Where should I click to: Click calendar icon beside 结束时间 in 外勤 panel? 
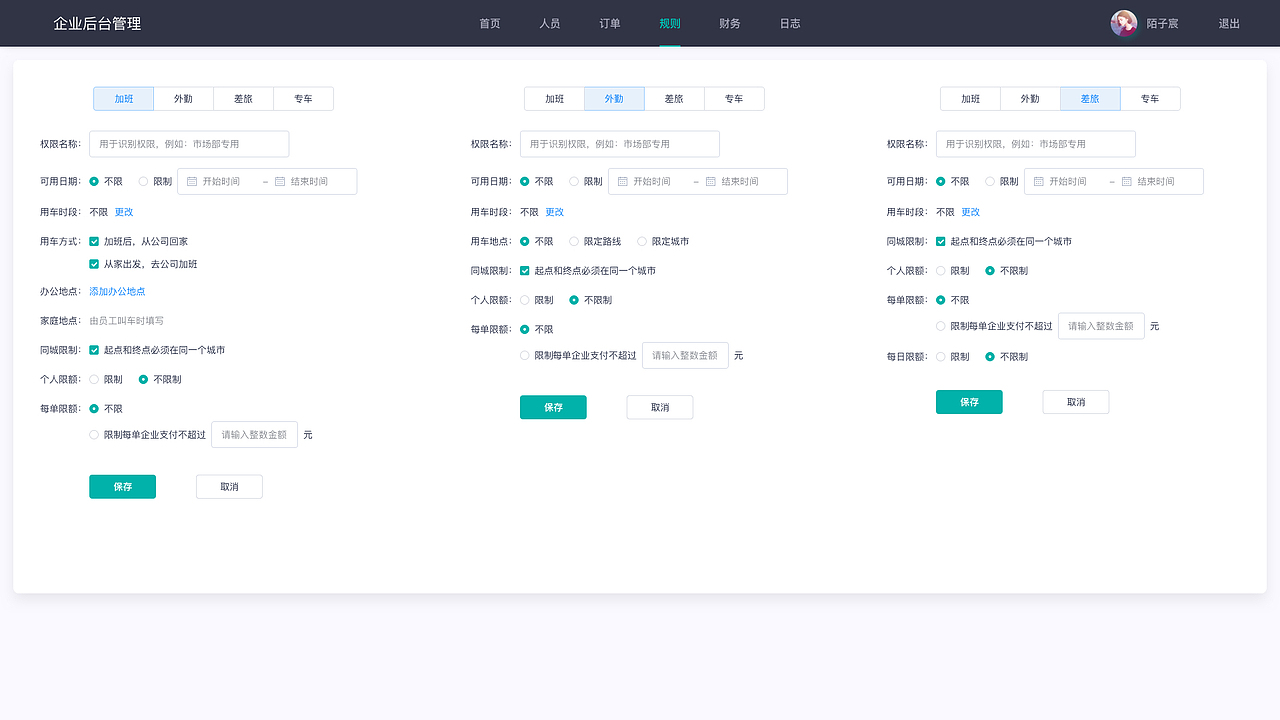(x=711, y=181)
